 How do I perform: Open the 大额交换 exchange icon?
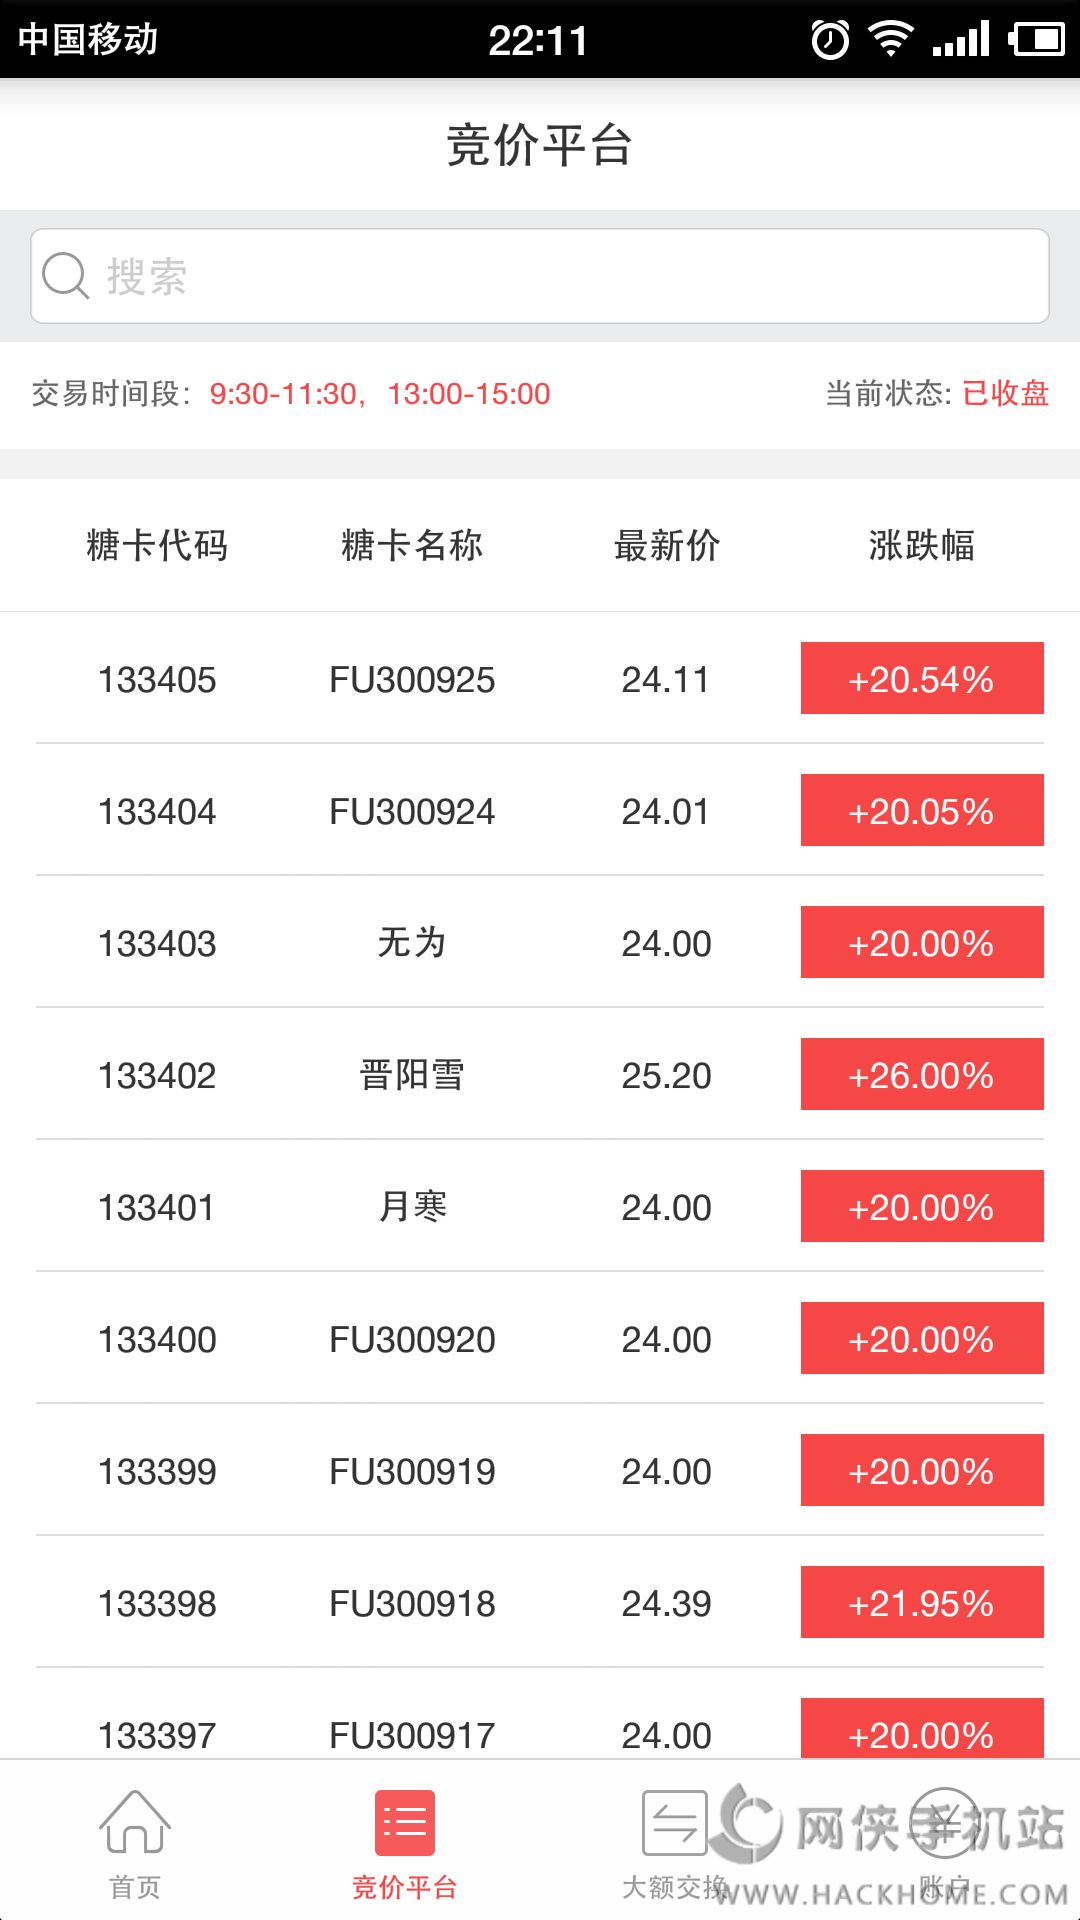click(x=675, y=1823)
